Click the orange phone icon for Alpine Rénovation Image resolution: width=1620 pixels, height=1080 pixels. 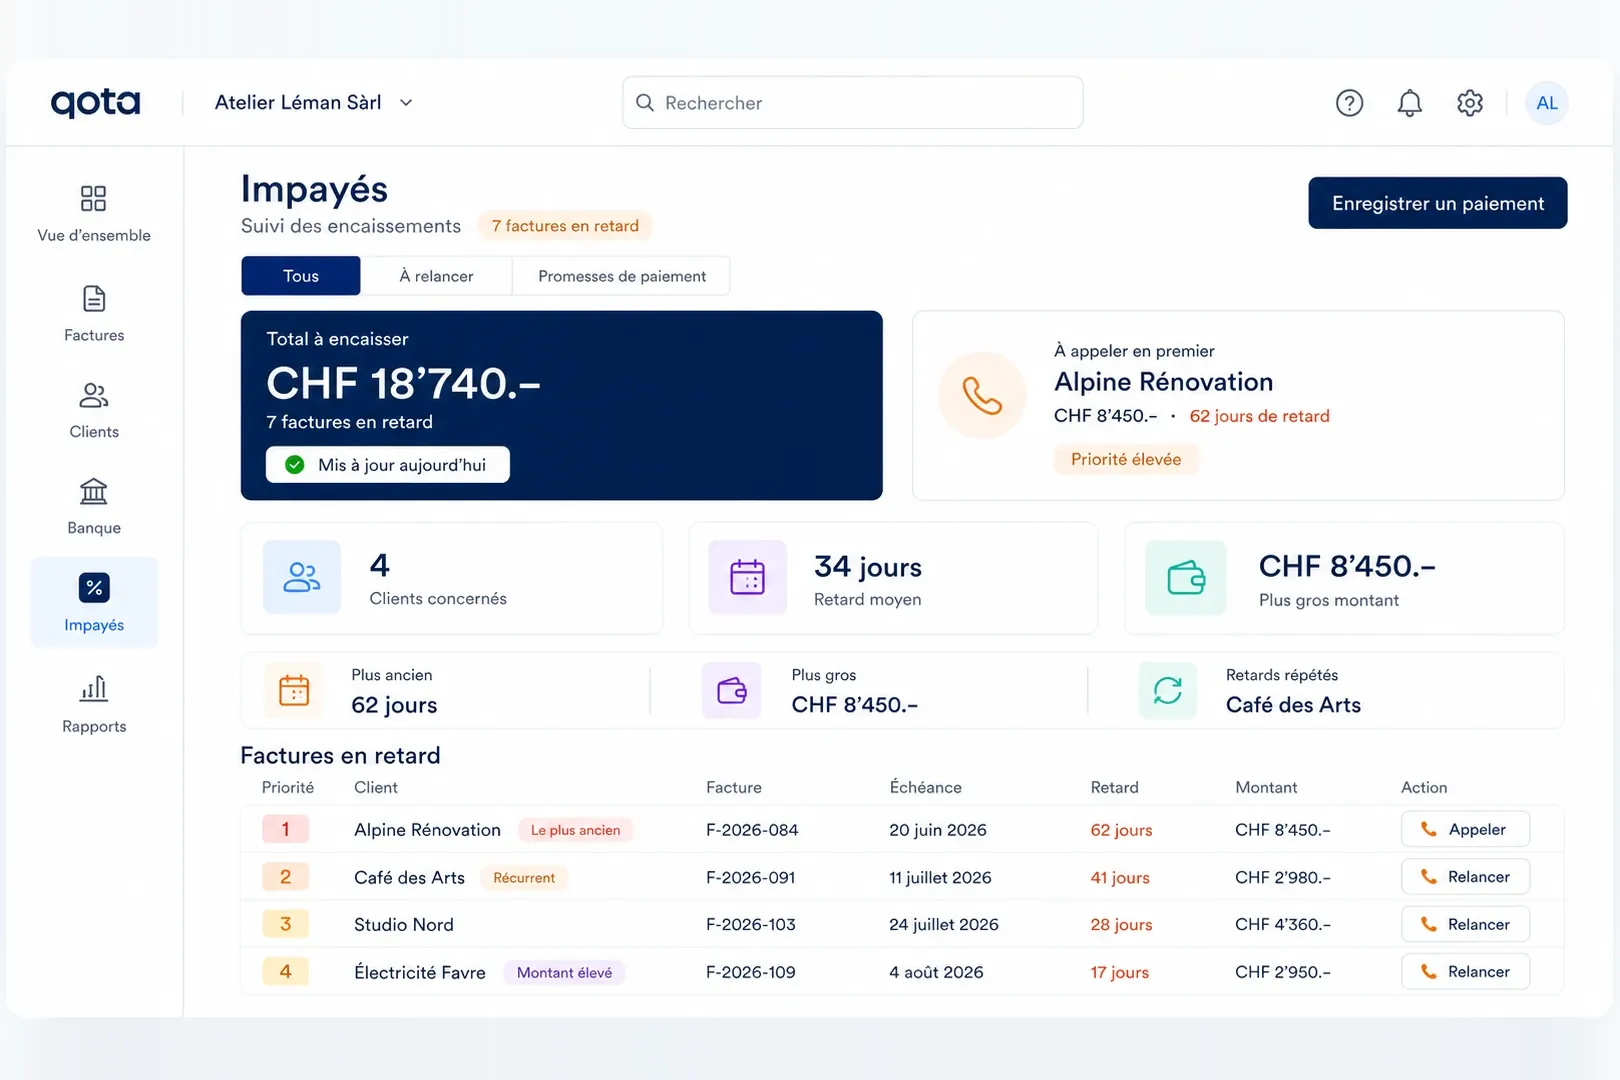click(982, 396)
